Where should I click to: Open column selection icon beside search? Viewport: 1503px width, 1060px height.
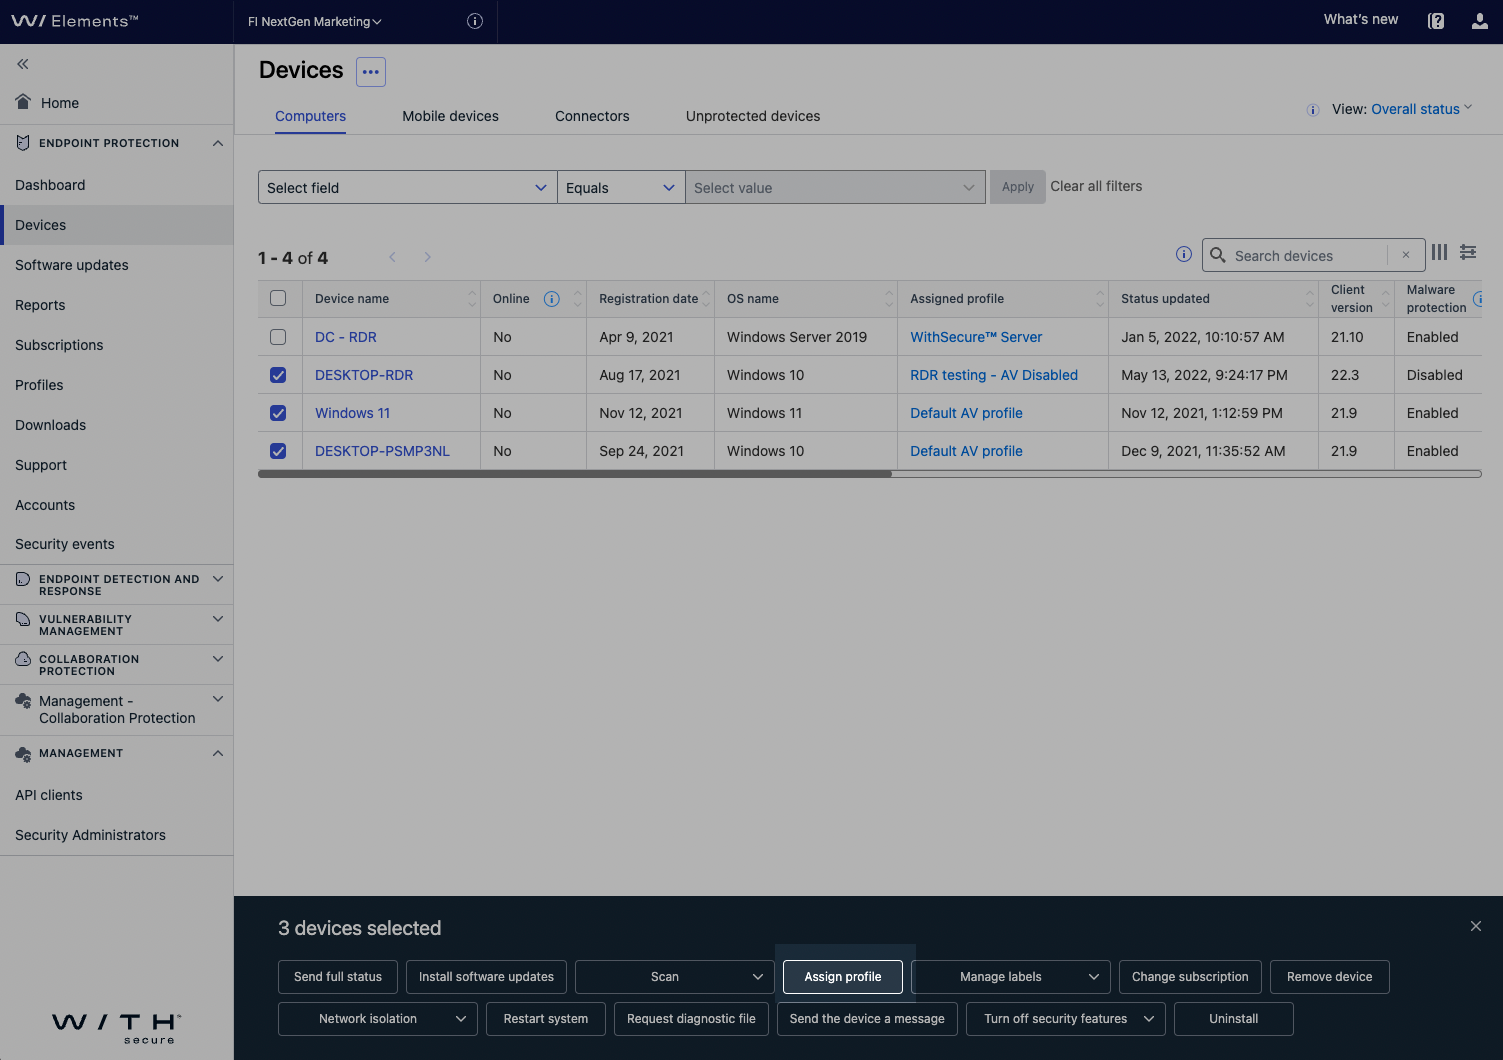(x=1439, y=253)
